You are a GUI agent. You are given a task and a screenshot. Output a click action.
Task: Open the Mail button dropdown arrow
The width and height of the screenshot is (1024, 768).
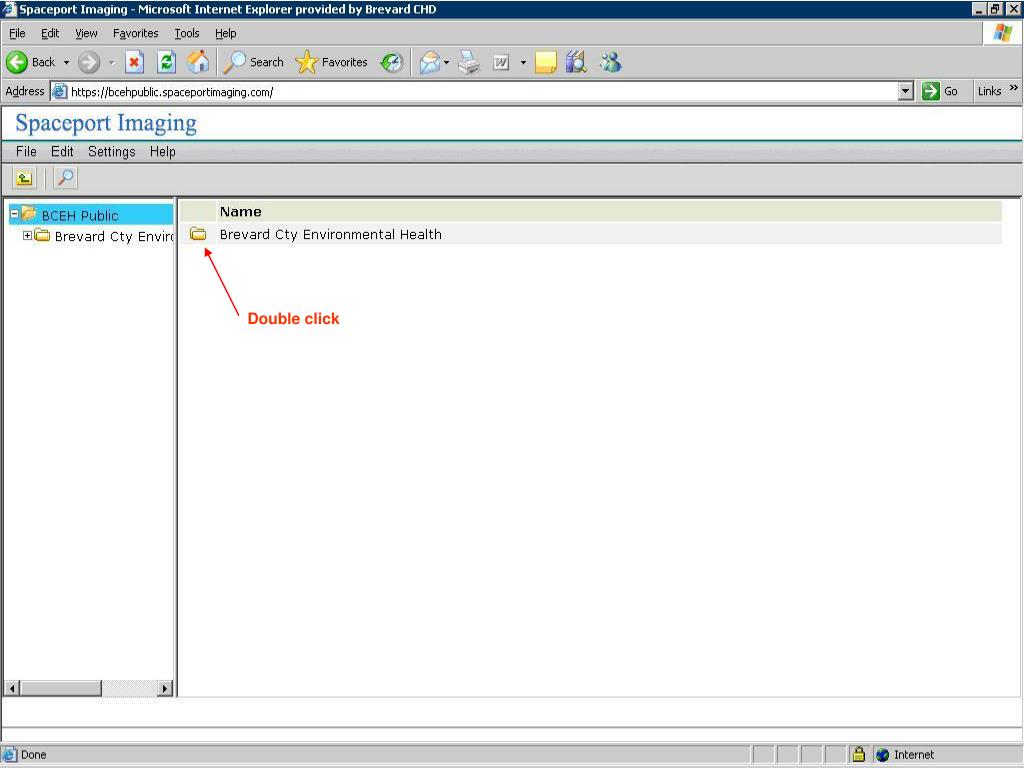tap(447, 63)
